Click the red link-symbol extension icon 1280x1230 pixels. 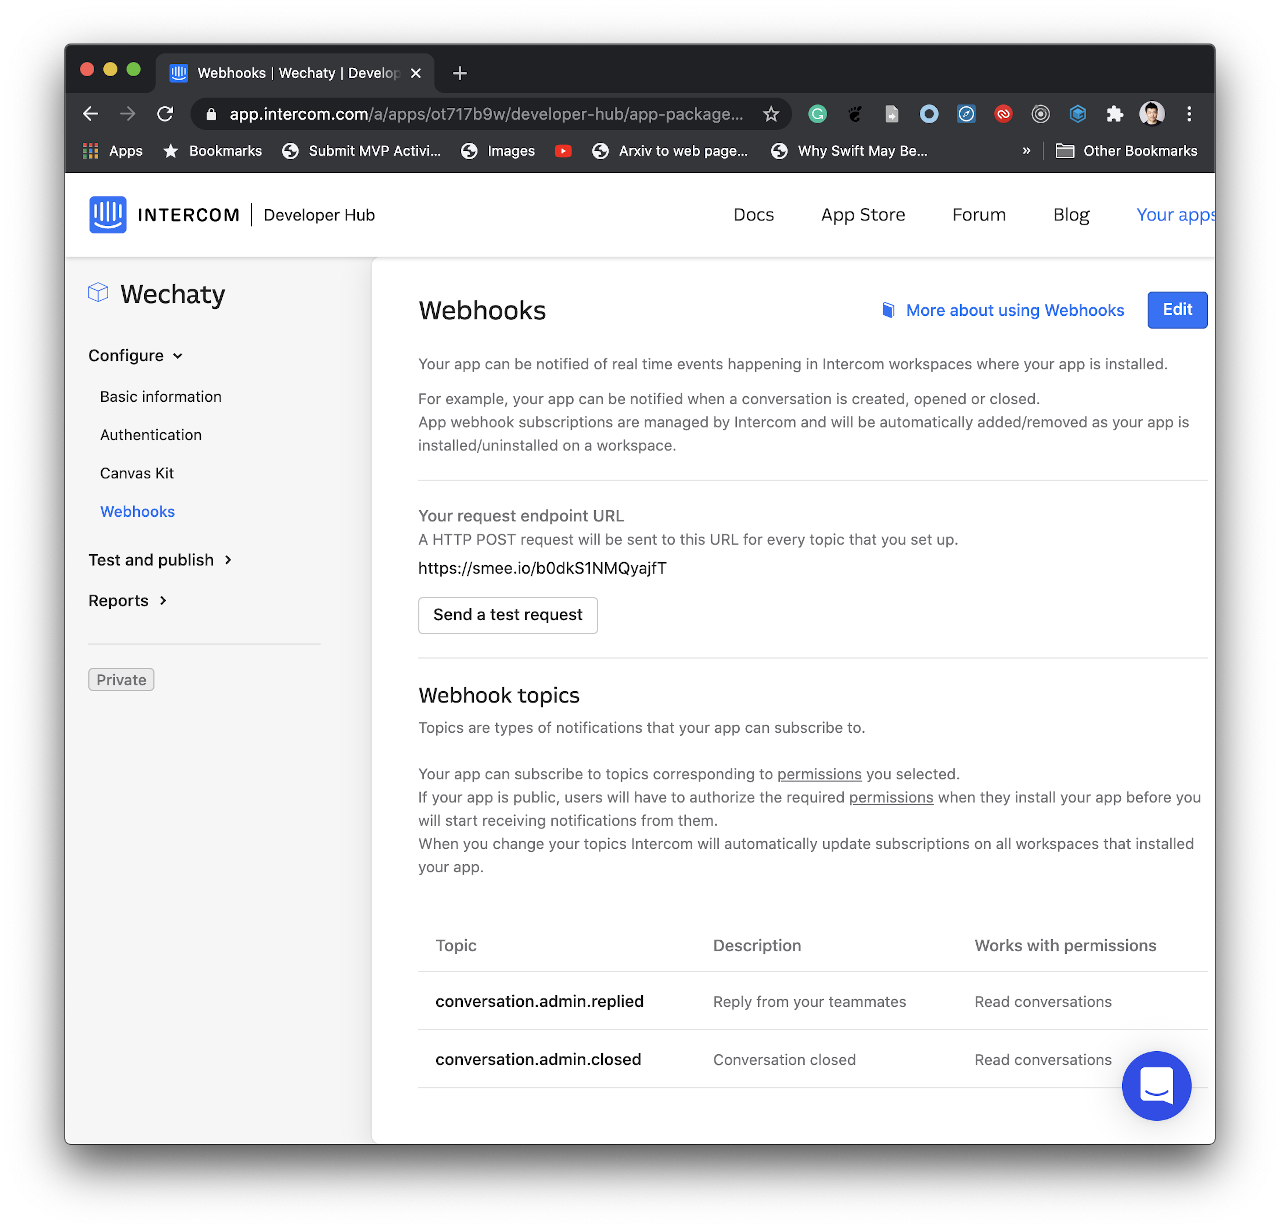coord(1003,114)
